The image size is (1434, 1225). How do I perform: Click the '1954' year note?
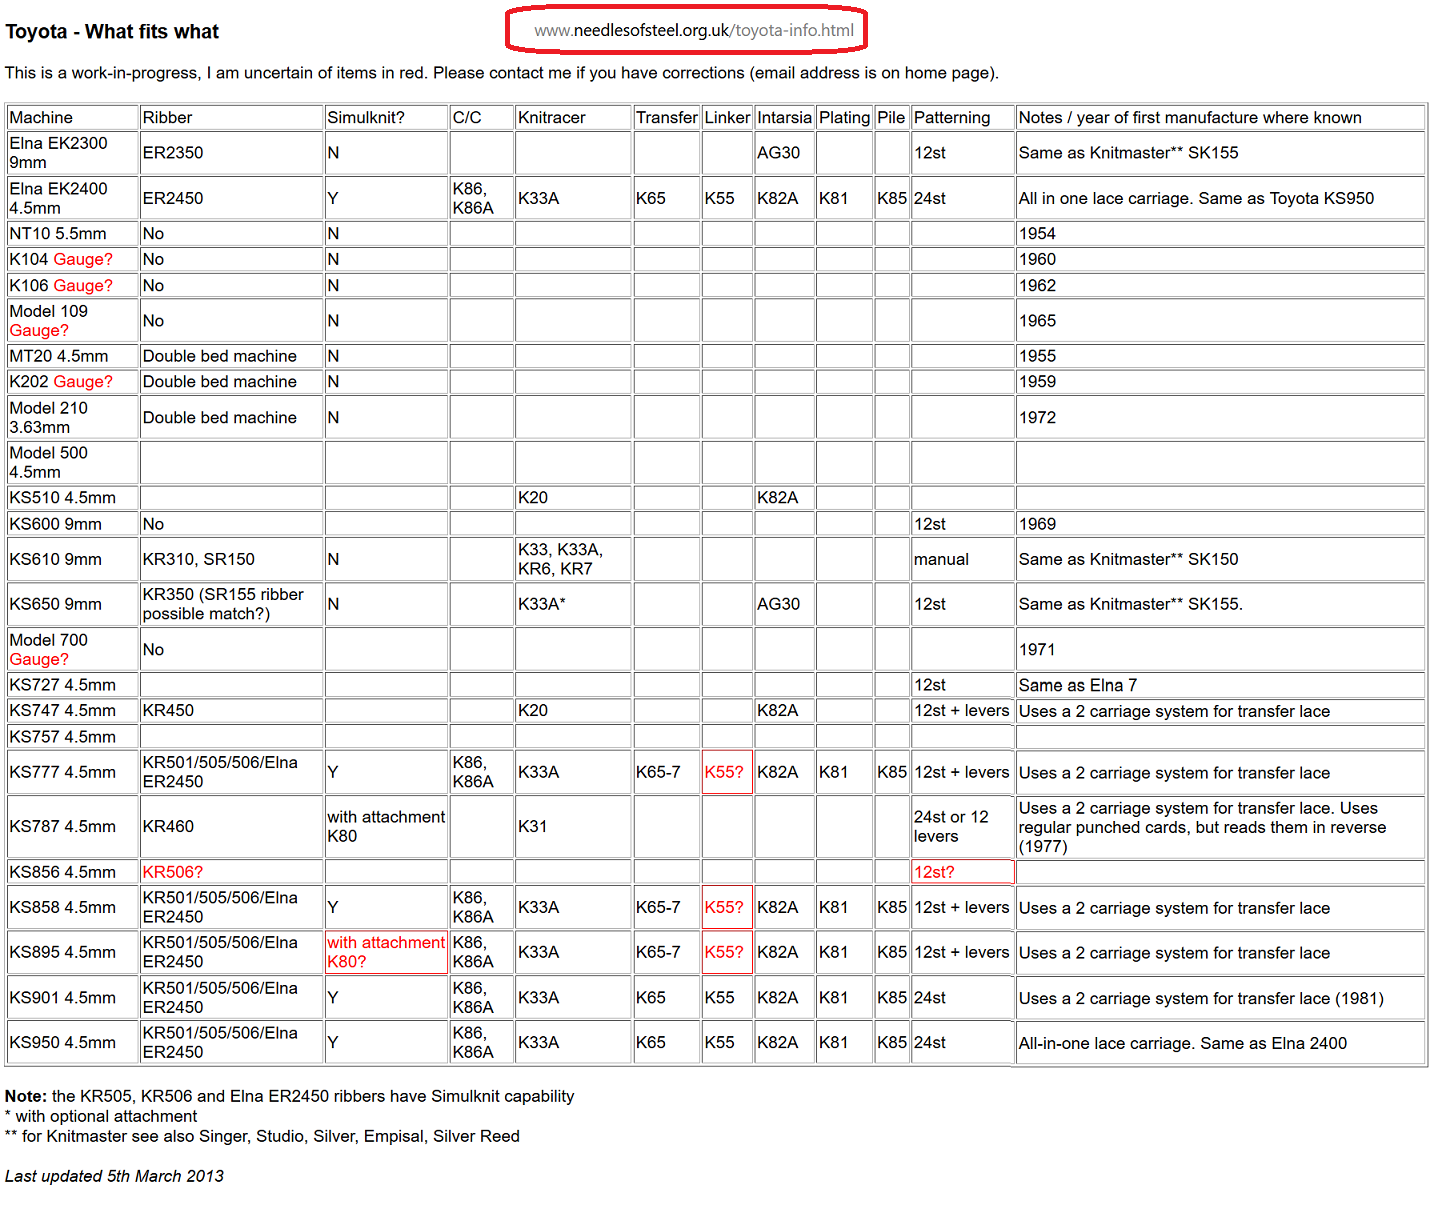coord(1220,233)
